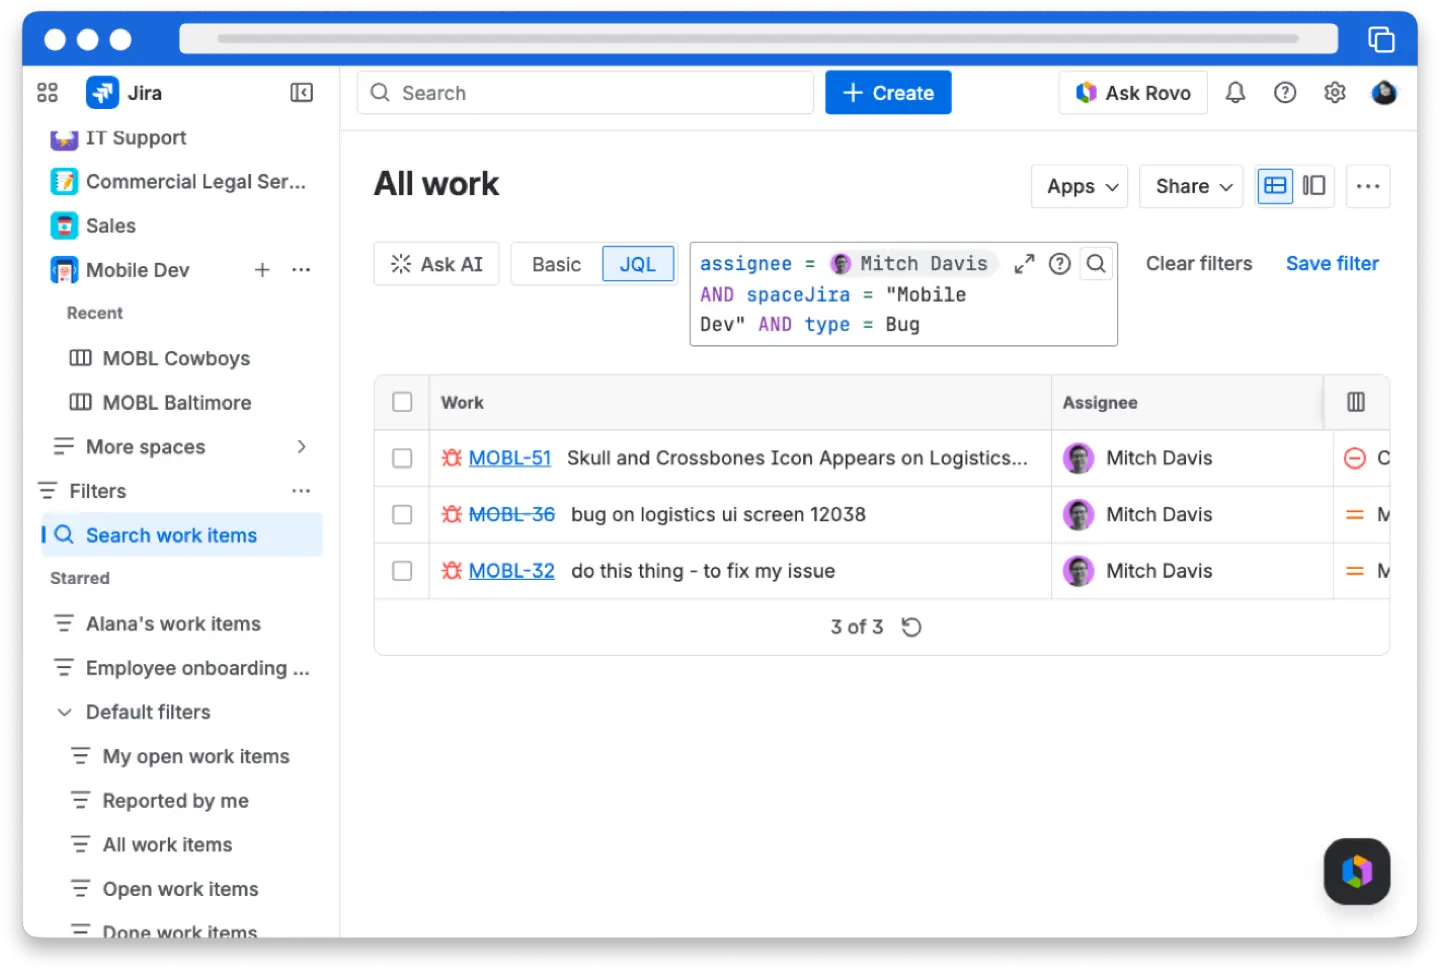Open the help question mark in top bar
The height and width of the screenshot is (971, 1440).
(x=1285, y=93)
